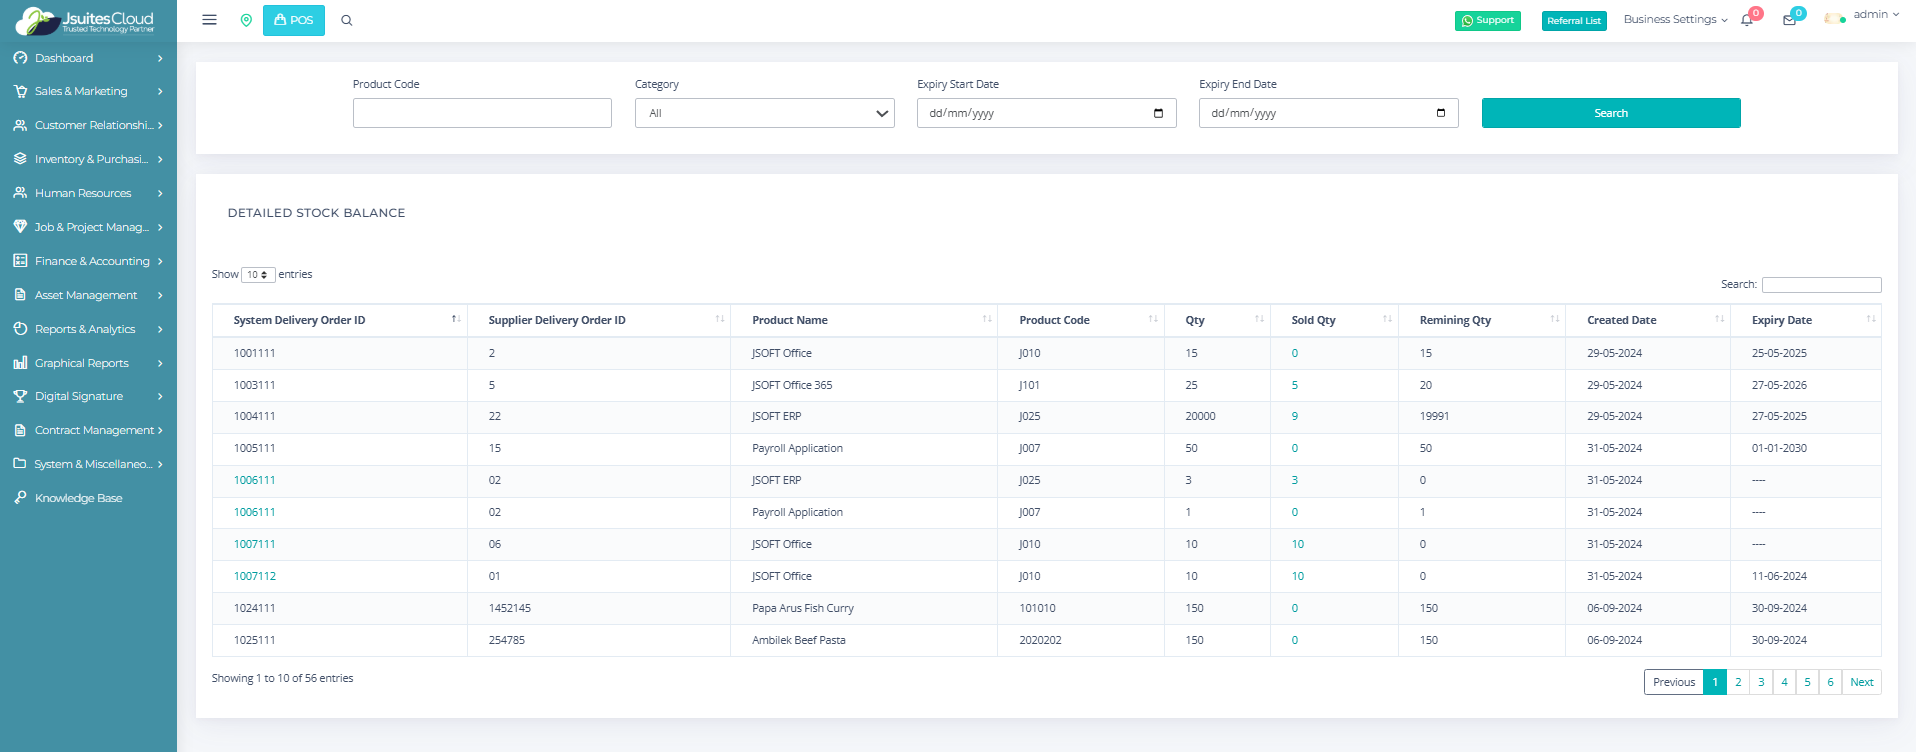Expand the Business Settings menu
1916x752 pixels.
(x=1675, y=20)
